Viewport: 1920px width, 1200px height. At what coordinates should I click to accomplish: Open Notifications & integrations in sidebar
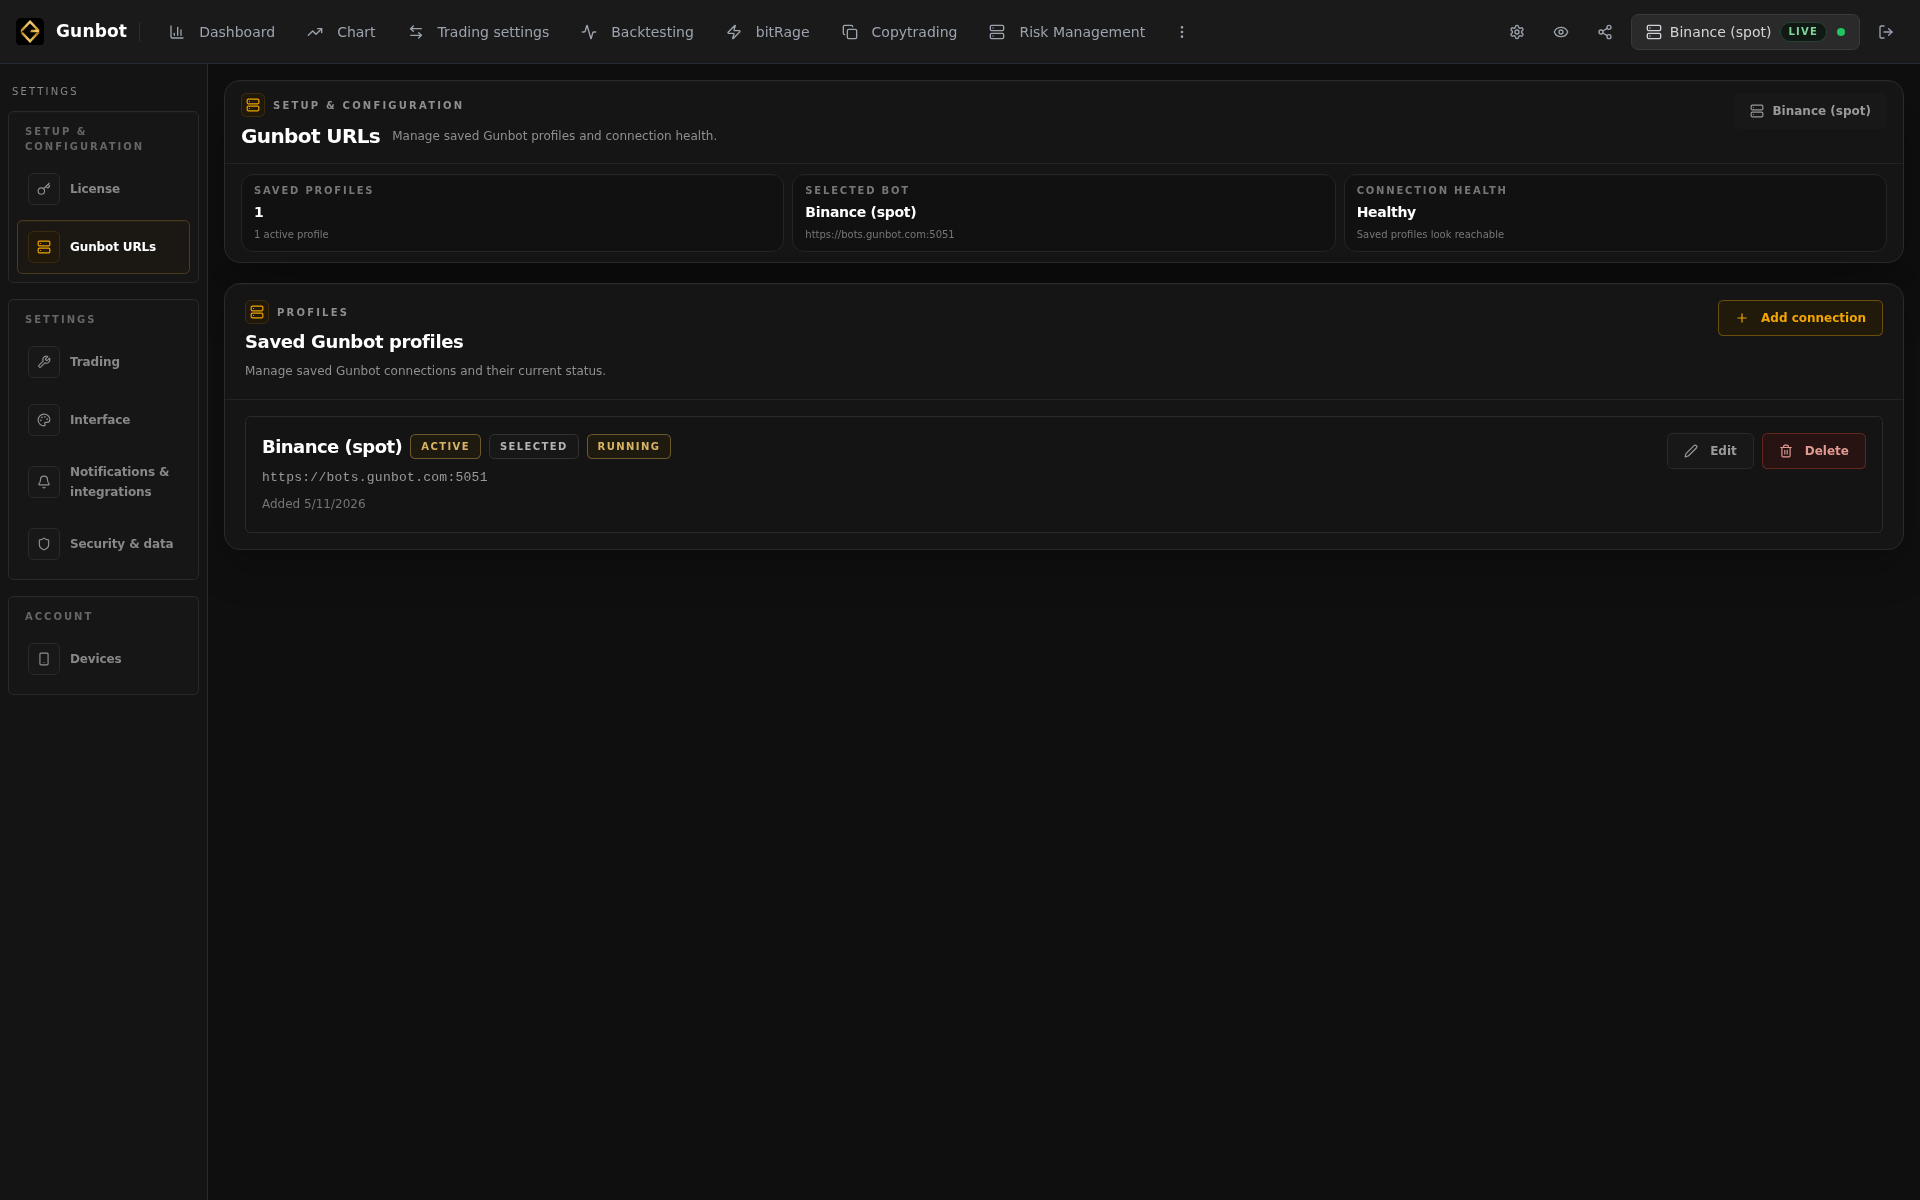(103, 482)
